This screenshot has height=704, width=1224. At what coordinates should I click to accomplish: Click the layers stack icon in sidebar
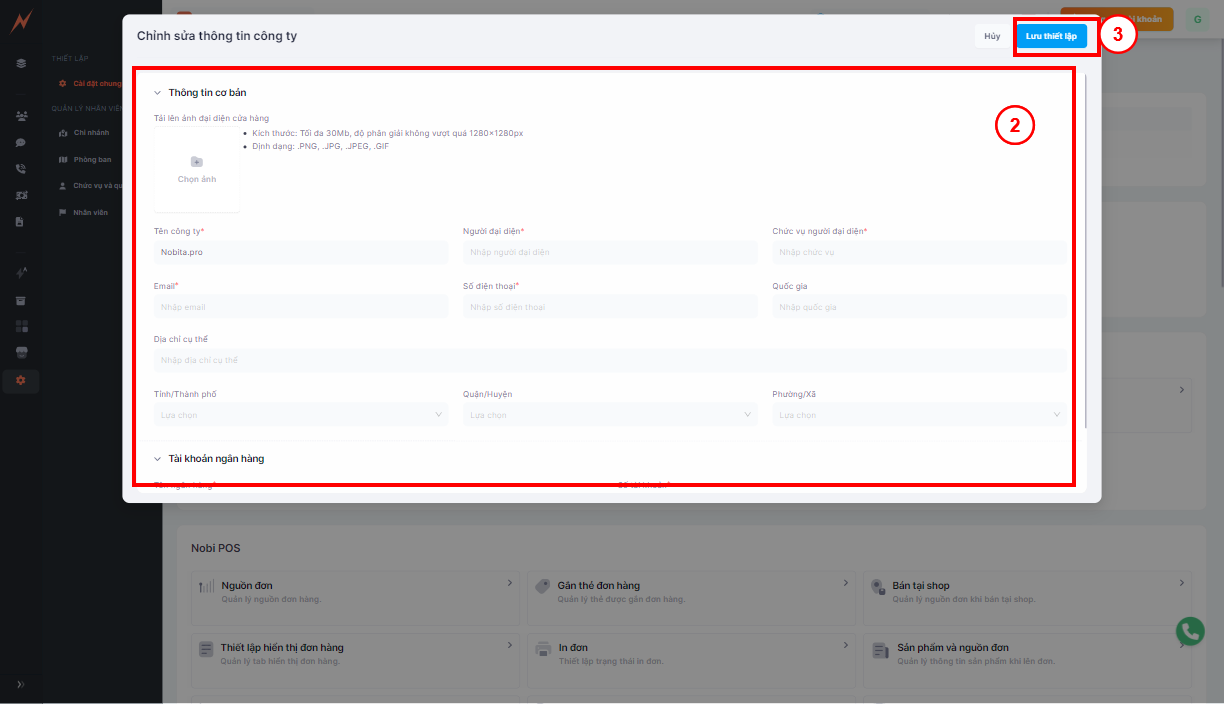(21, 63)
